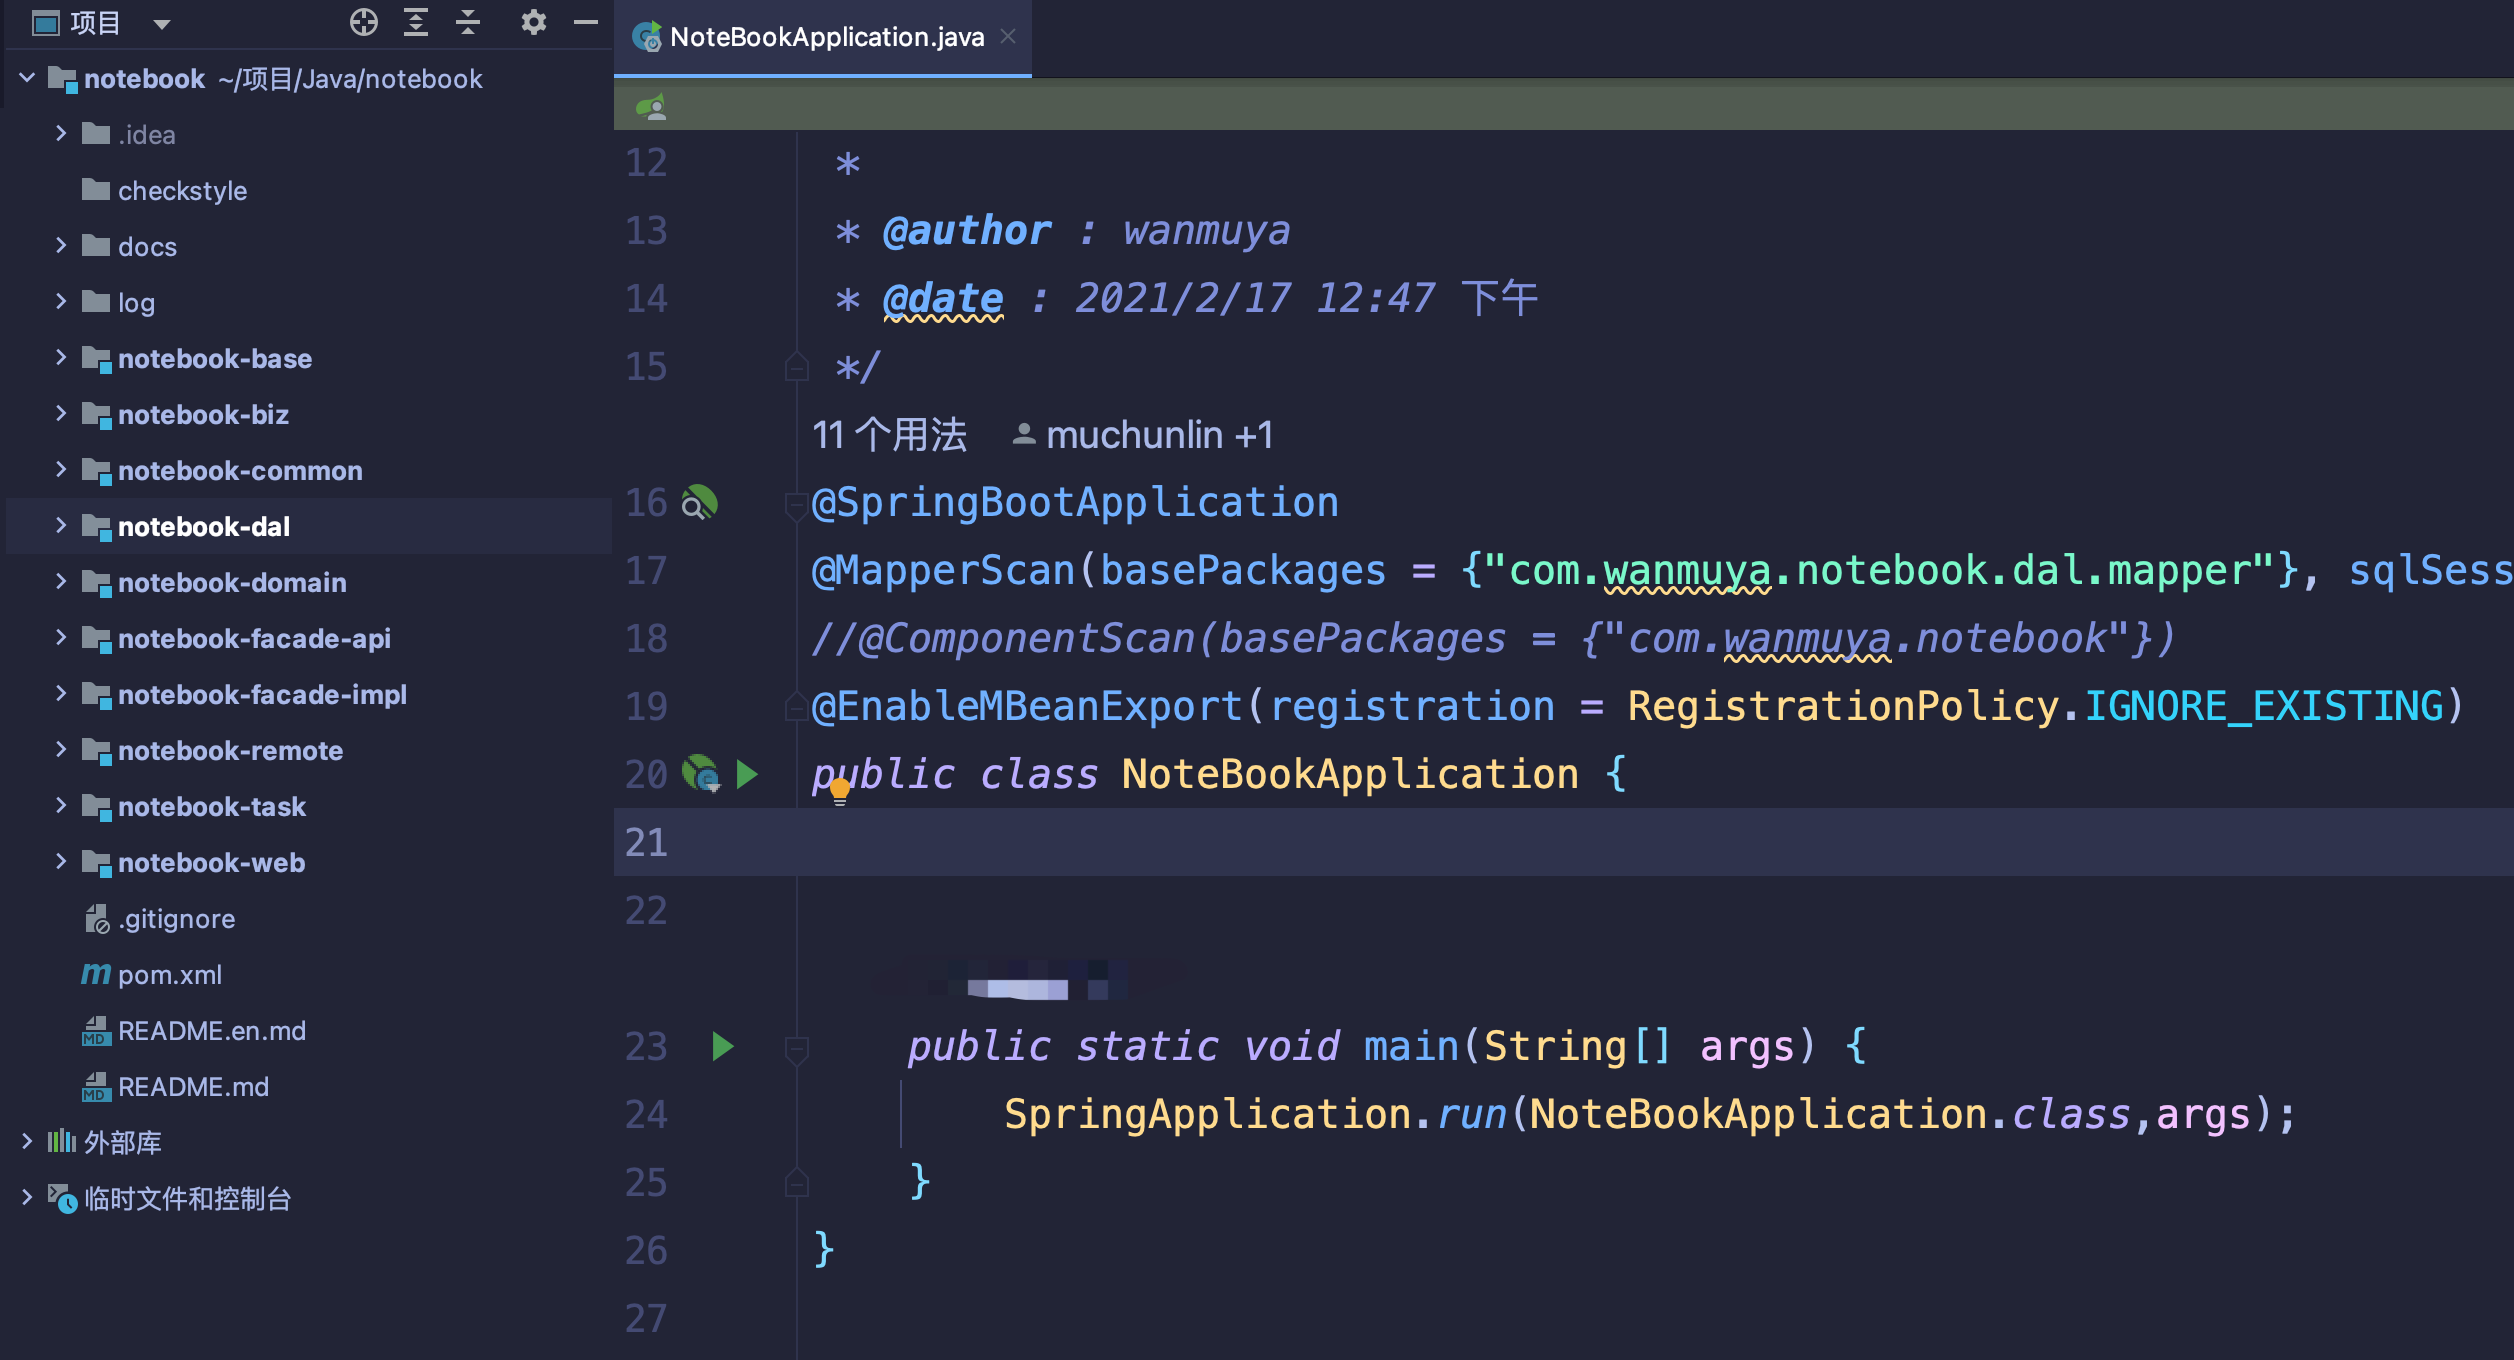The image size is (2514, 1360).
Task: Expand the notebook-biz module
Action: (x=61, y=413)
